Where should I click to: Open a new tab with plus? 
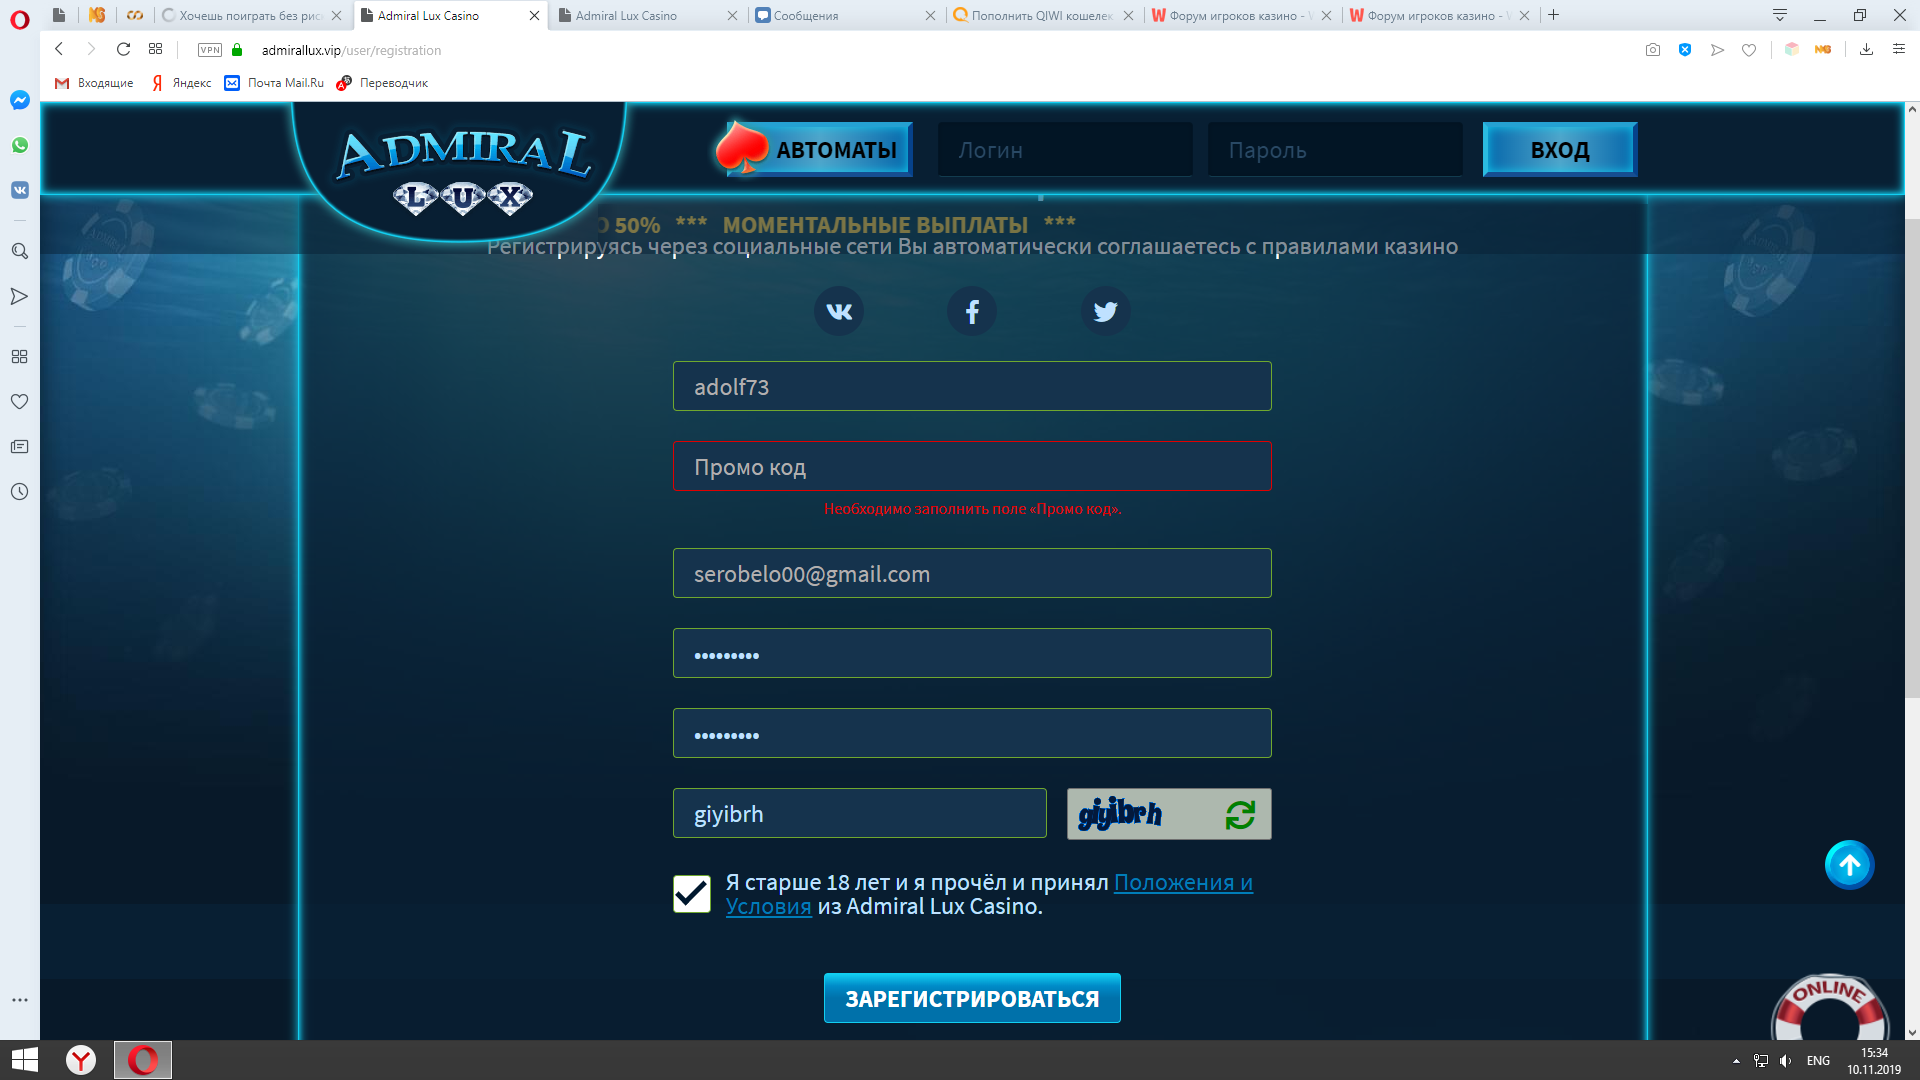click(x=1553, y=15)
